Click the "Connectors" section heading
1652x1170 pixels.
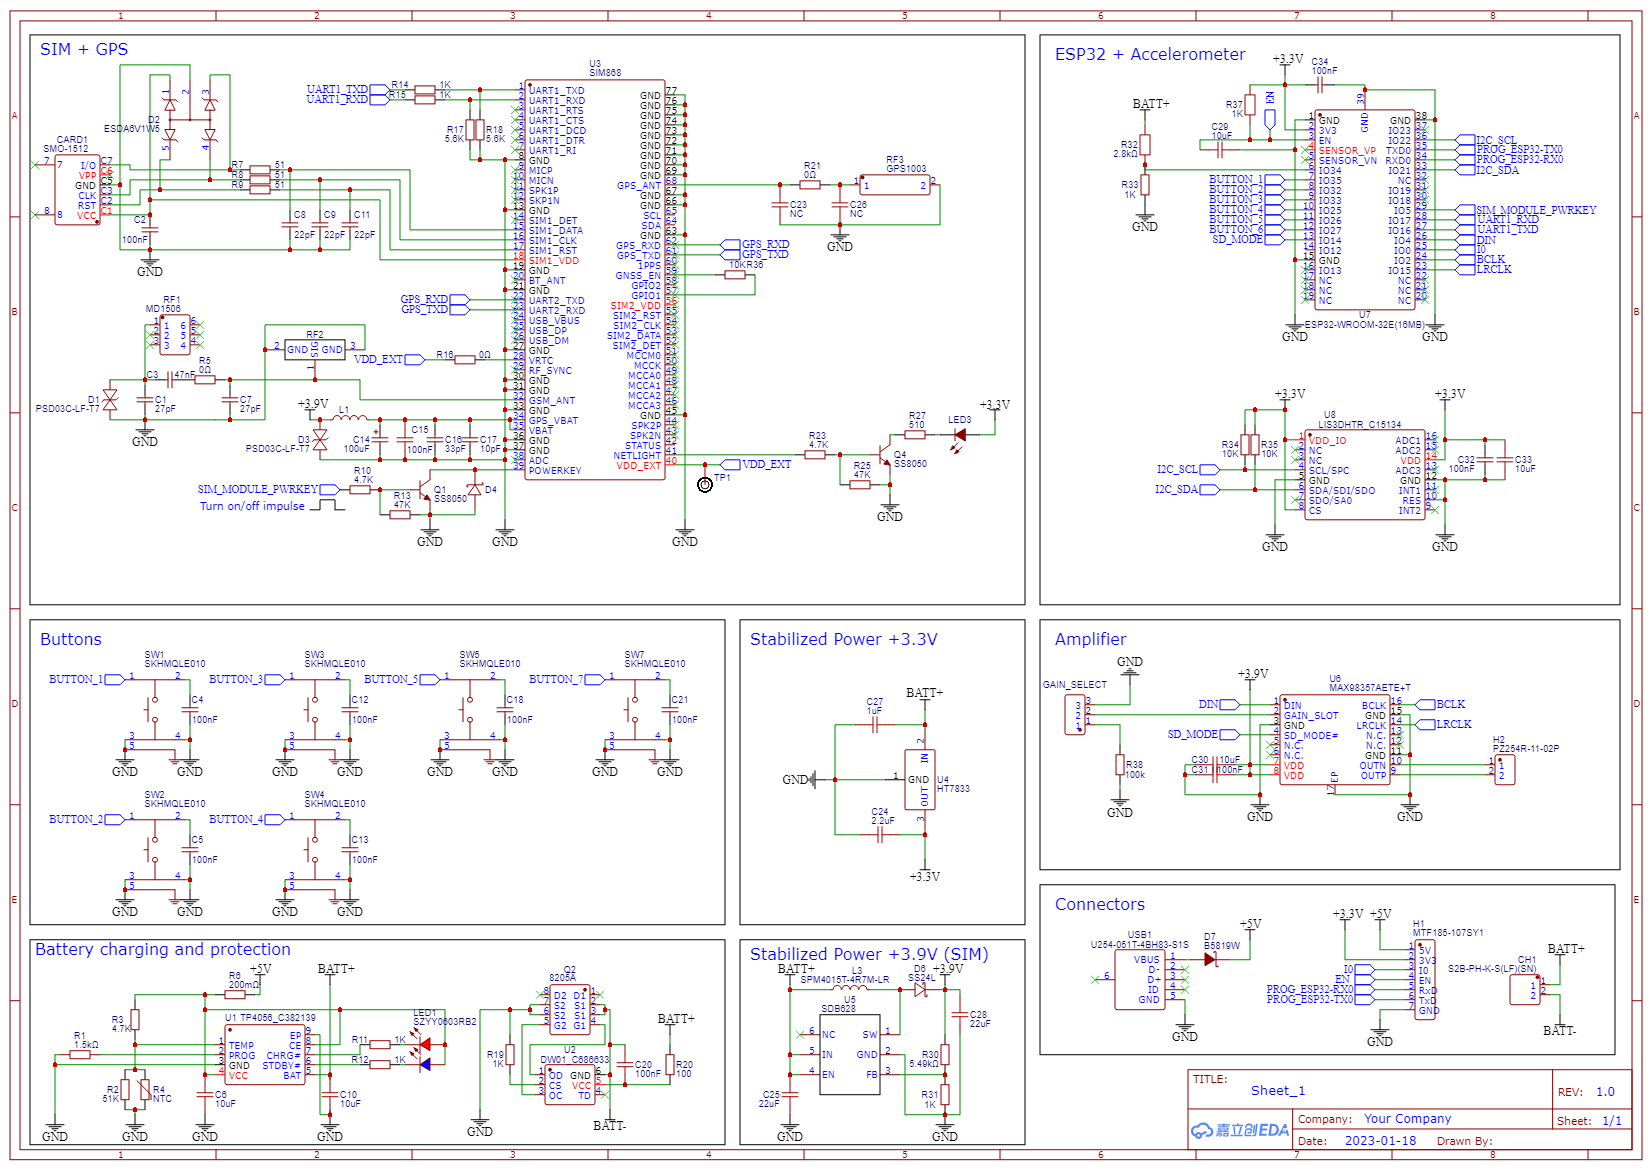[x=1099, y=904]
